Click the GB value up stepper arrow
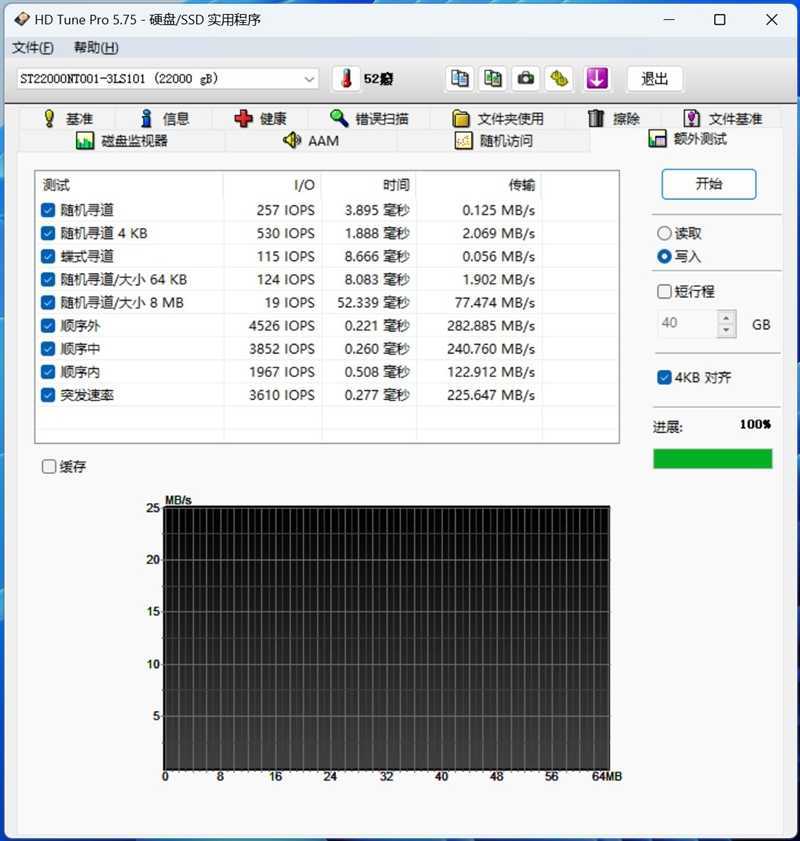Screen dimensions: 800x841 (726, 317)
